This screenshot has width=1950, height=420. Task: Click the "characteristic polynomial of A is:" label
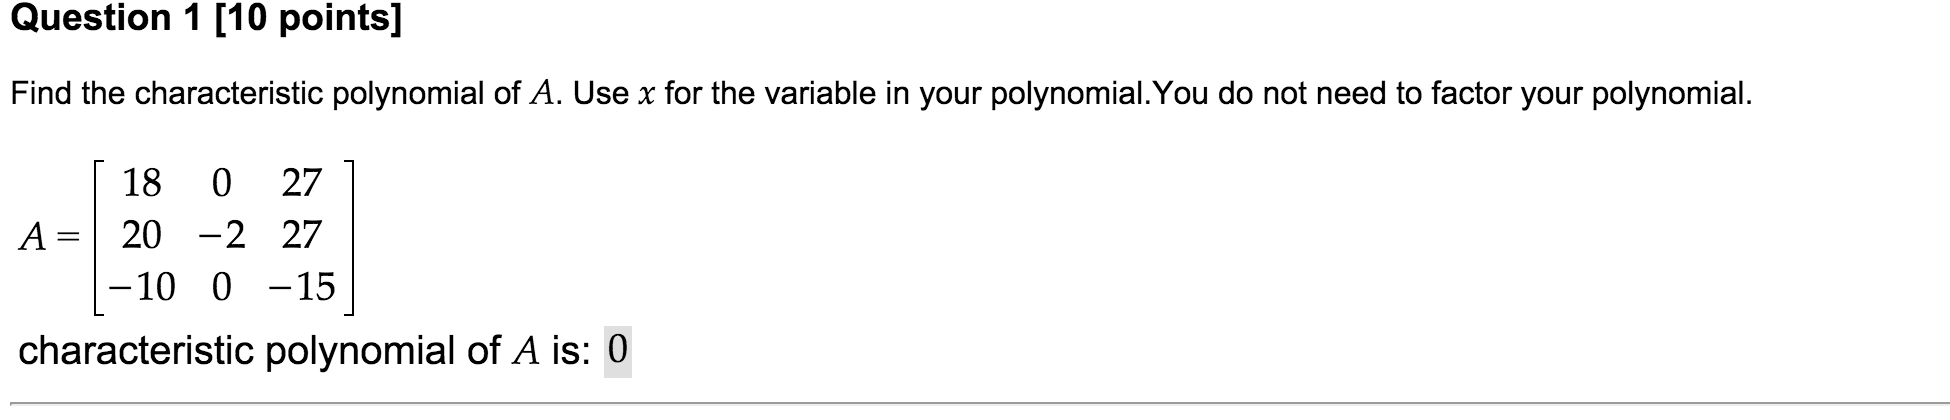point(305,351)
